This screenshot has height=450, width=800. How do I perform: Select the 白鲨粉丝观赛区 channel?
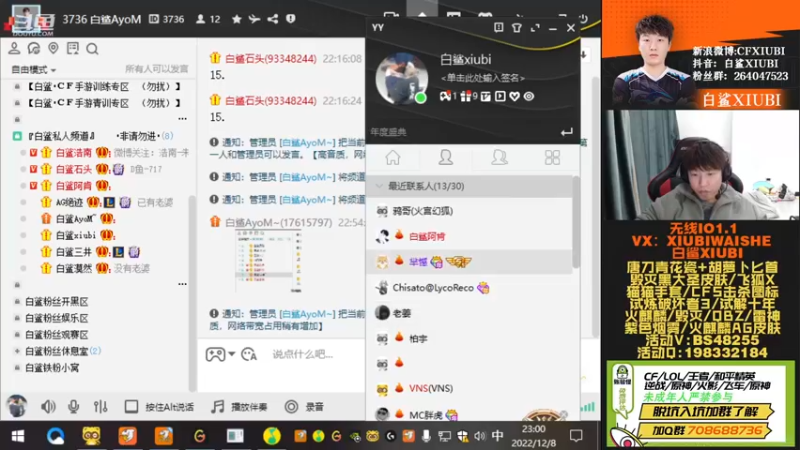[x=57, y=335]
